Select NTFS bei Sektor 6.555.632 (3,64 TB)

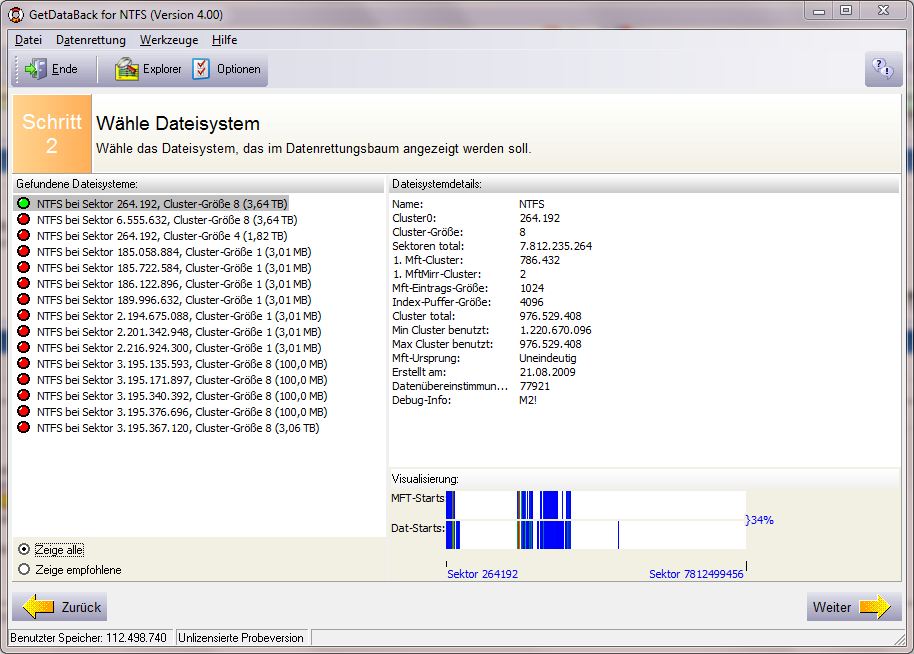coord(167,220)
